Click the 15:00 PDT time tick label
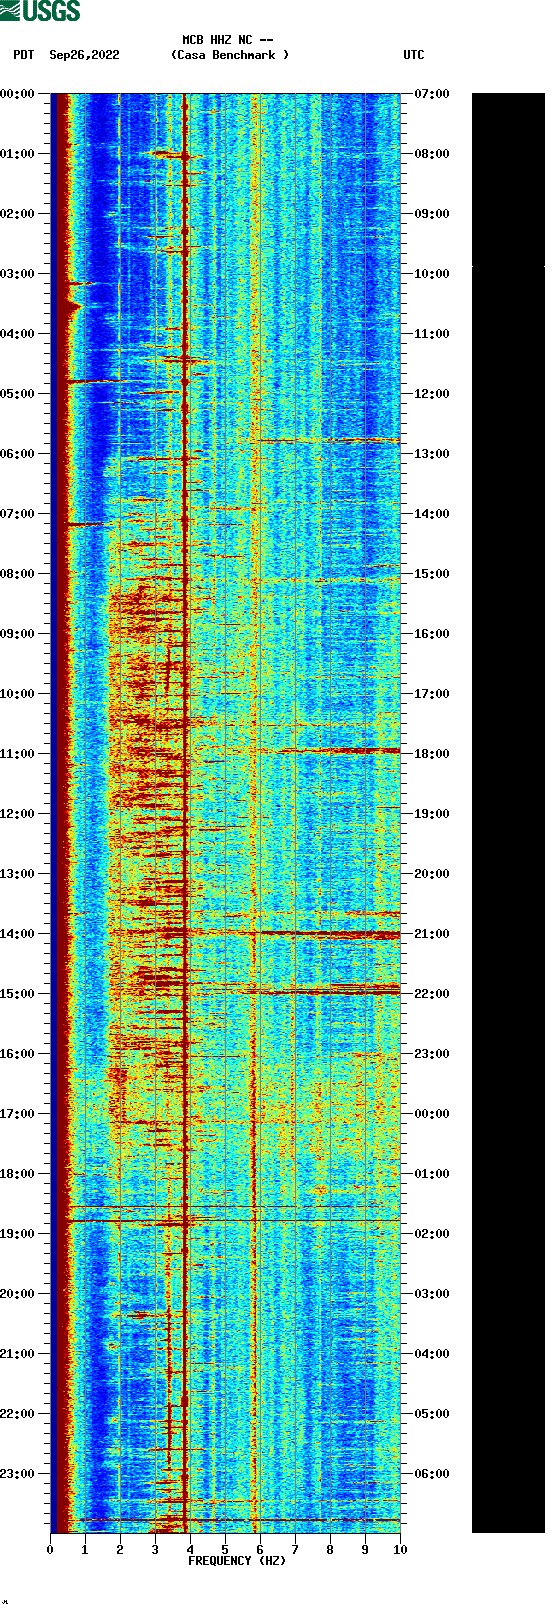 coord(18,994)
